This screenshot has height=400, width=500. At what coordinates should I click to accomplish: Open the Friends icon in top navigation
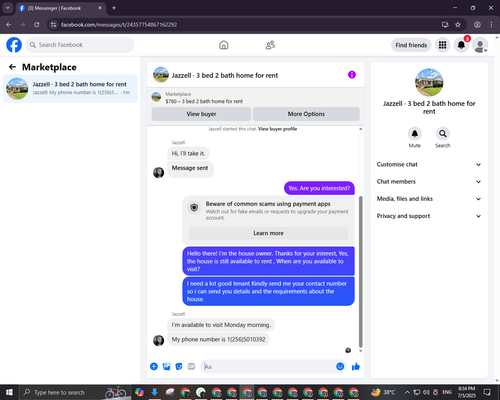[270, 45]
